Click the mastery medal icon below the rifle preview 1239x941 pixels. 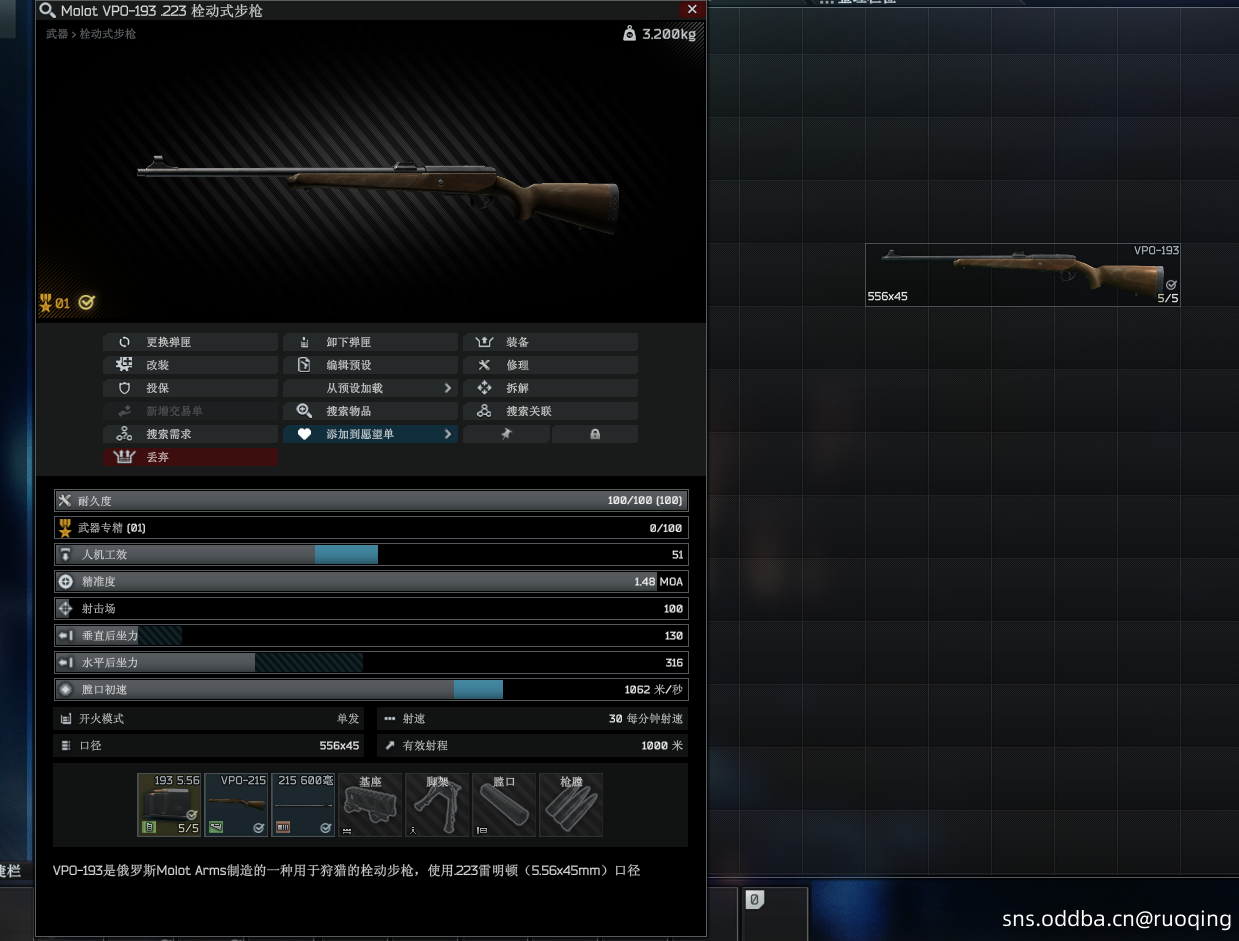click(x=46, y=302)
